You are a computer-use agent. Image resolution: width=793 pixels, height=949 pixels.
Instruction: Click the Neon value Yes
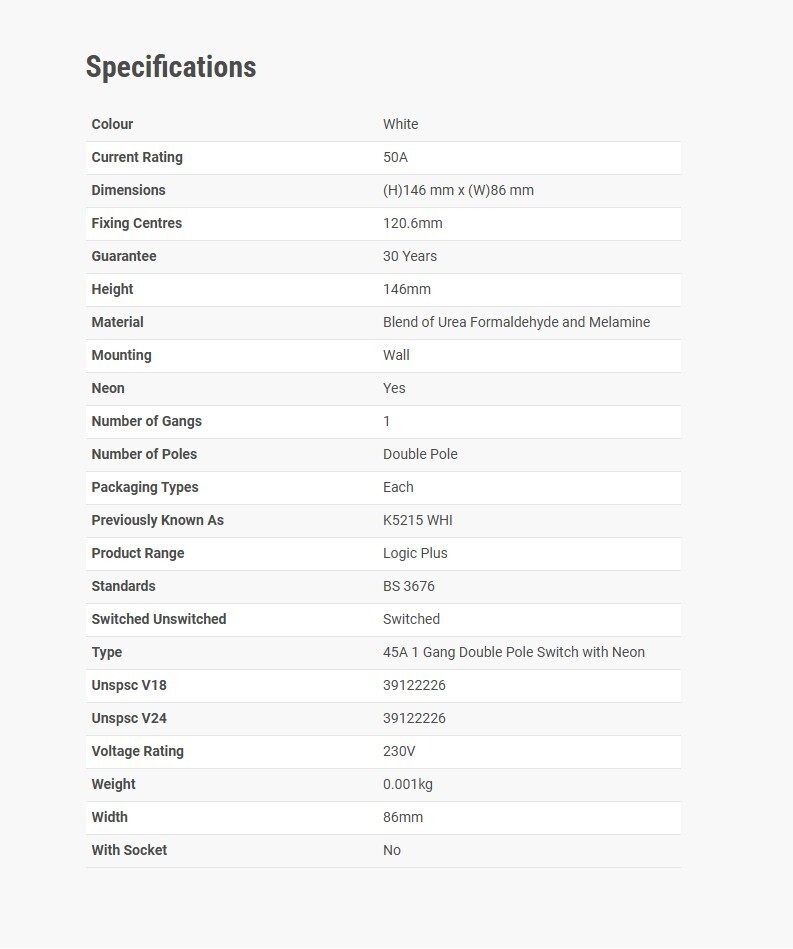[394, 388]
